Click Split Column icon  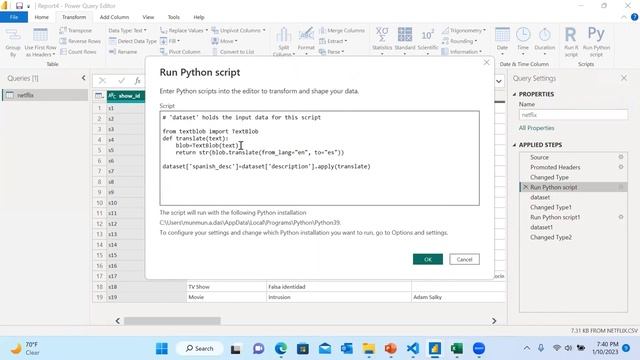(283, 42)
